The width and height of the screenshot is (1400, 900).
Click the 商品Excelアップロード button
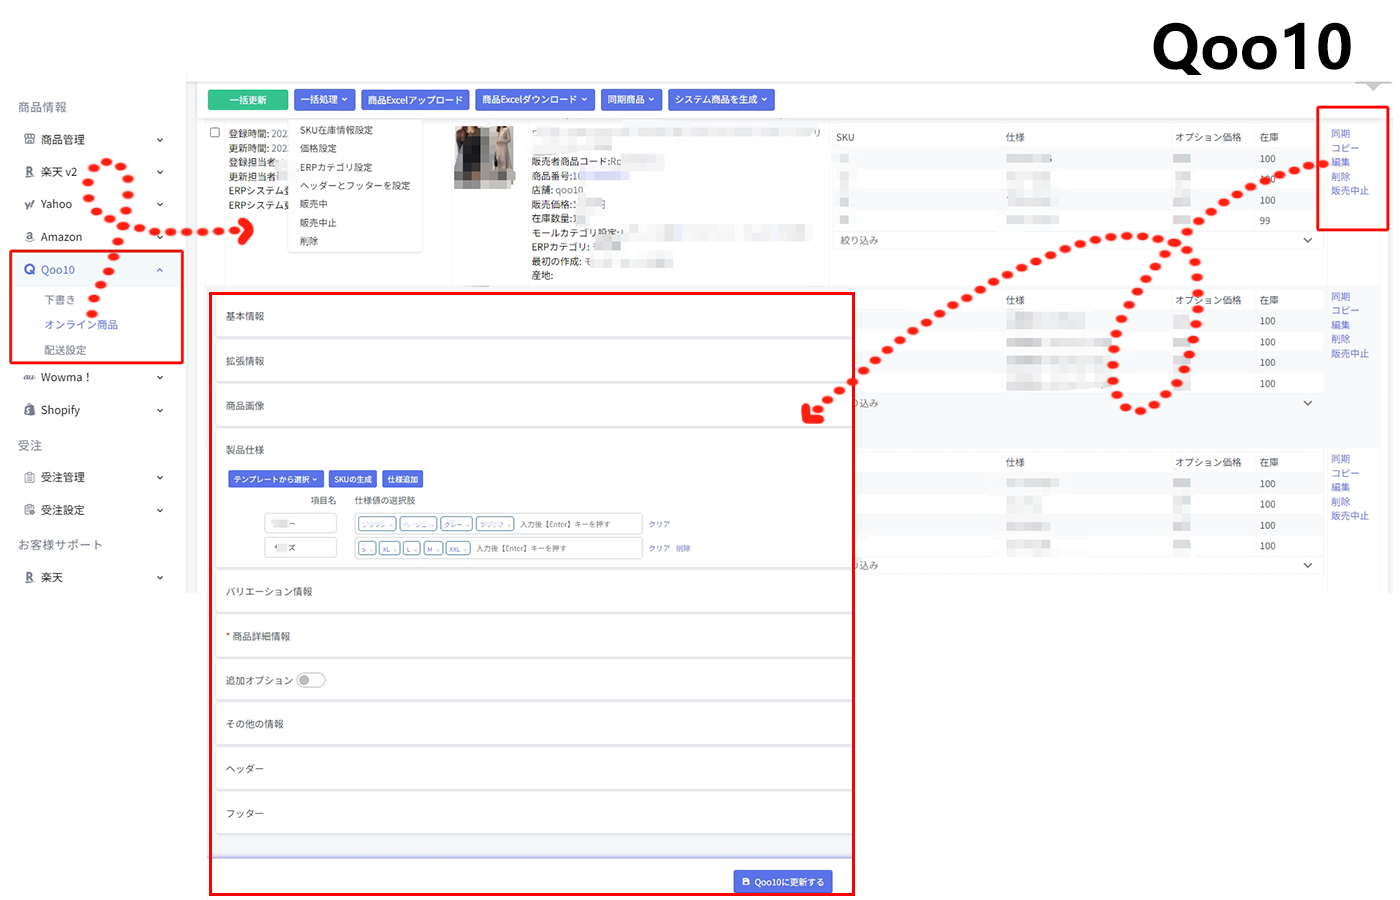click(x=415, y=100)
